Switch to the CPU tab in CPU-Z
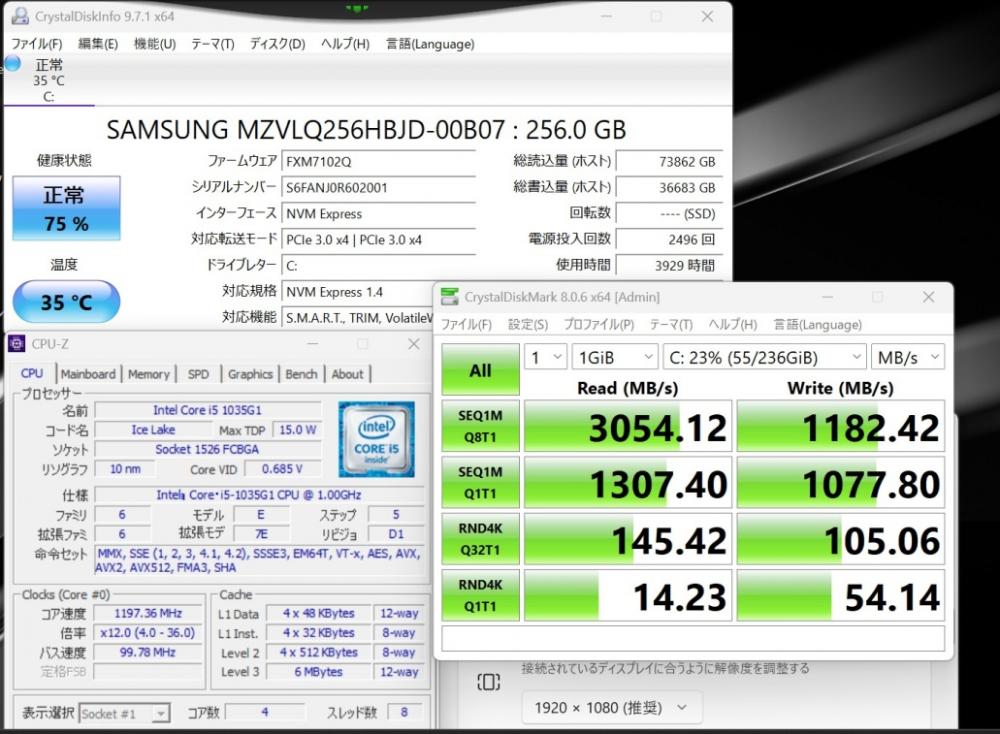 pyautogui.click(x=32, y=374)
